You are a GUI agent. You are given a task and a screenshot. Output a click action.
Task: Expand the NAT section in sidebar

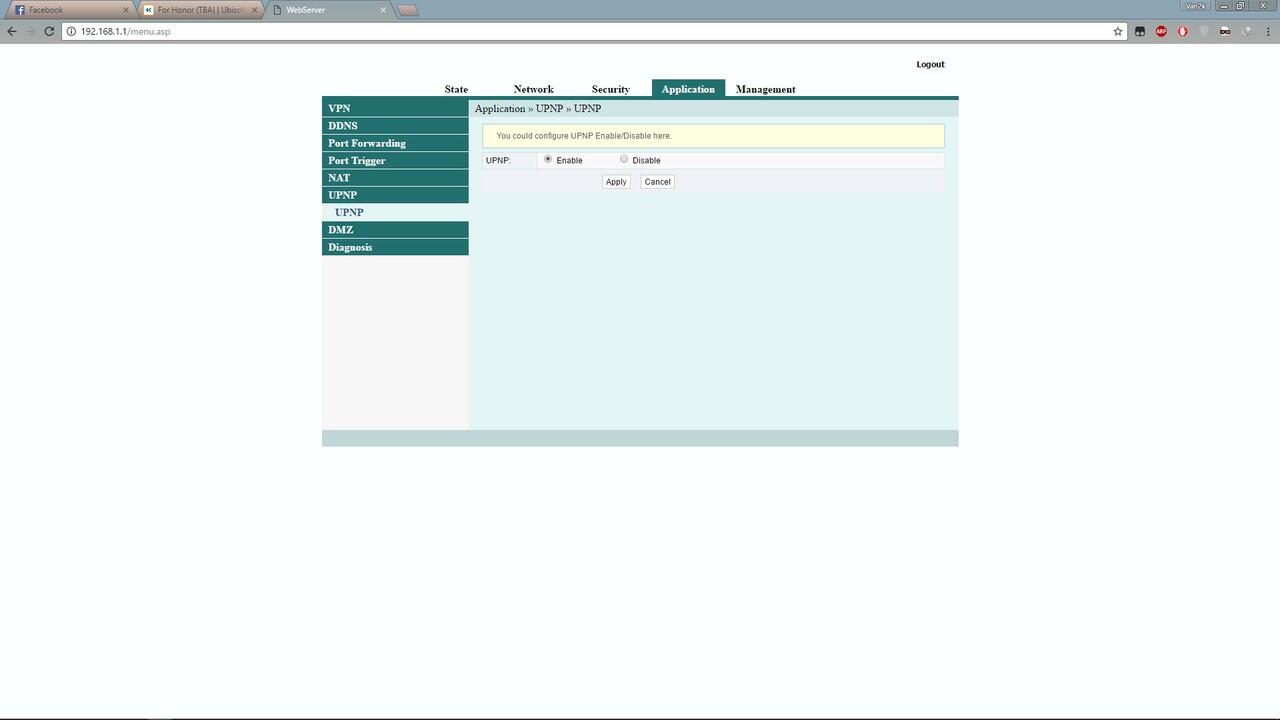tap(338, 177)
